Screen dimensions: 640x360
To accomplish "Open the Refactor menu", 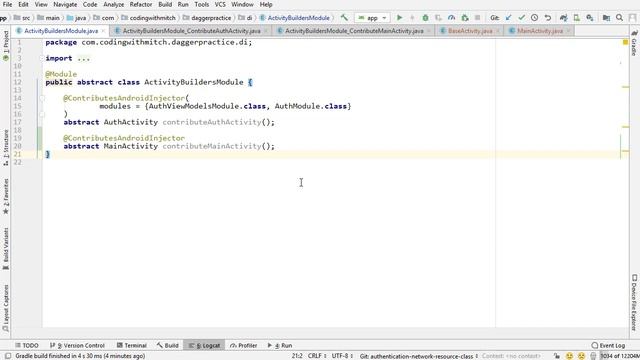I will tap(141, 4).
